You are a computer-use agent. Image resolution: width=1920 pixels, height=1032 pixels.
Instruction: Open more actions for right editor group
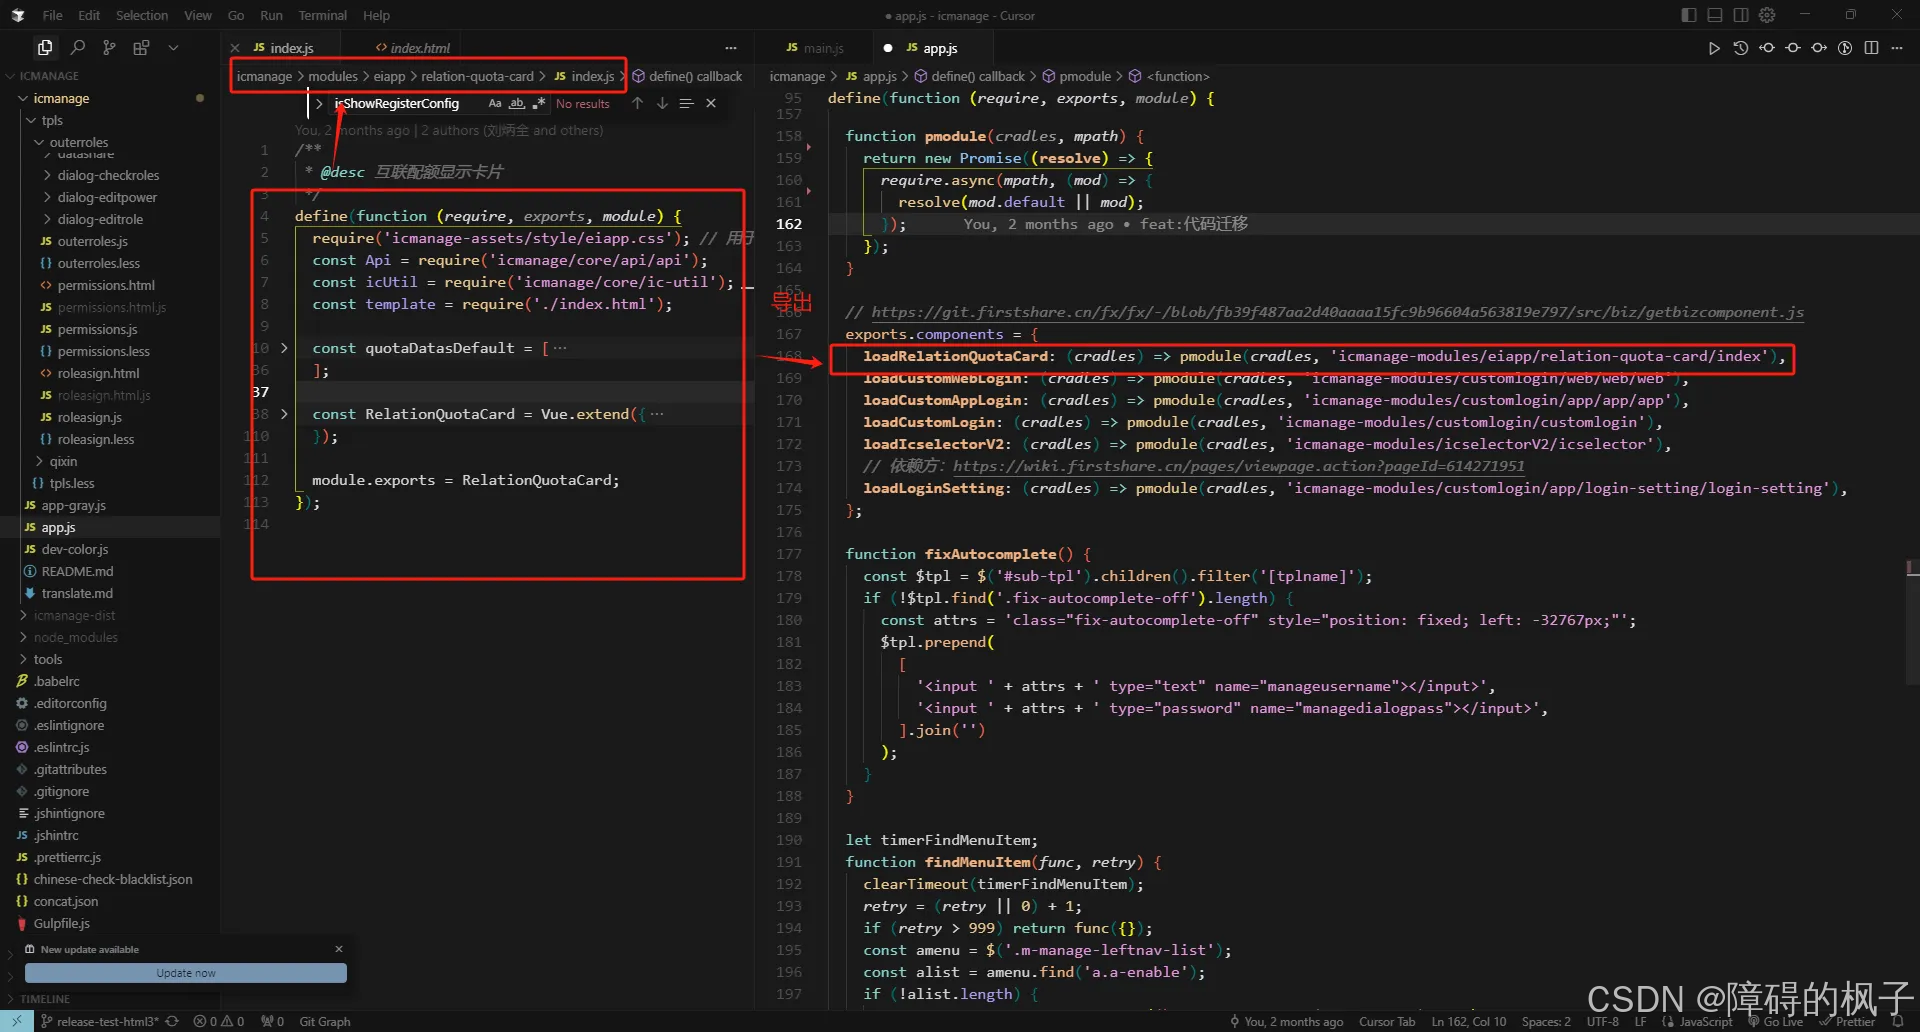[x=1897, y=48]
